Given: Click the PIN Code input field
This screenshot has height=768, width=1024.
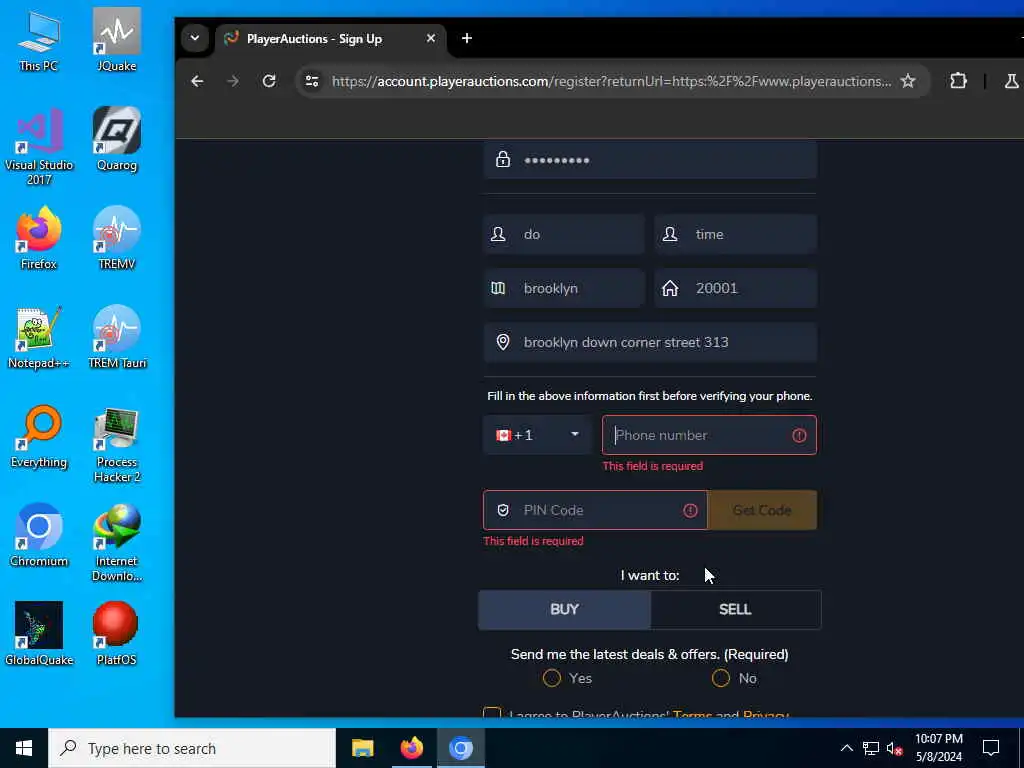Looking at the screenshot, I should 595,510.
